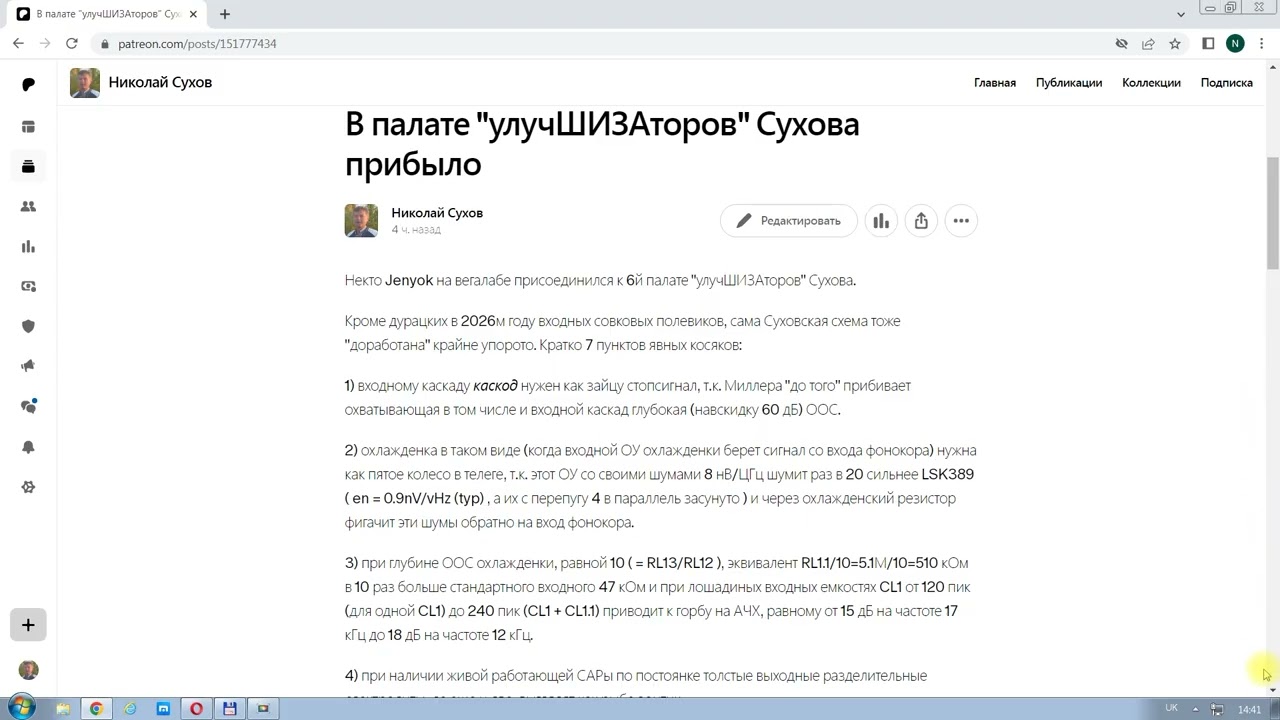Click the post title heading text
Image resolution: width=1280 pixels, height=720 pixels.
602,144
